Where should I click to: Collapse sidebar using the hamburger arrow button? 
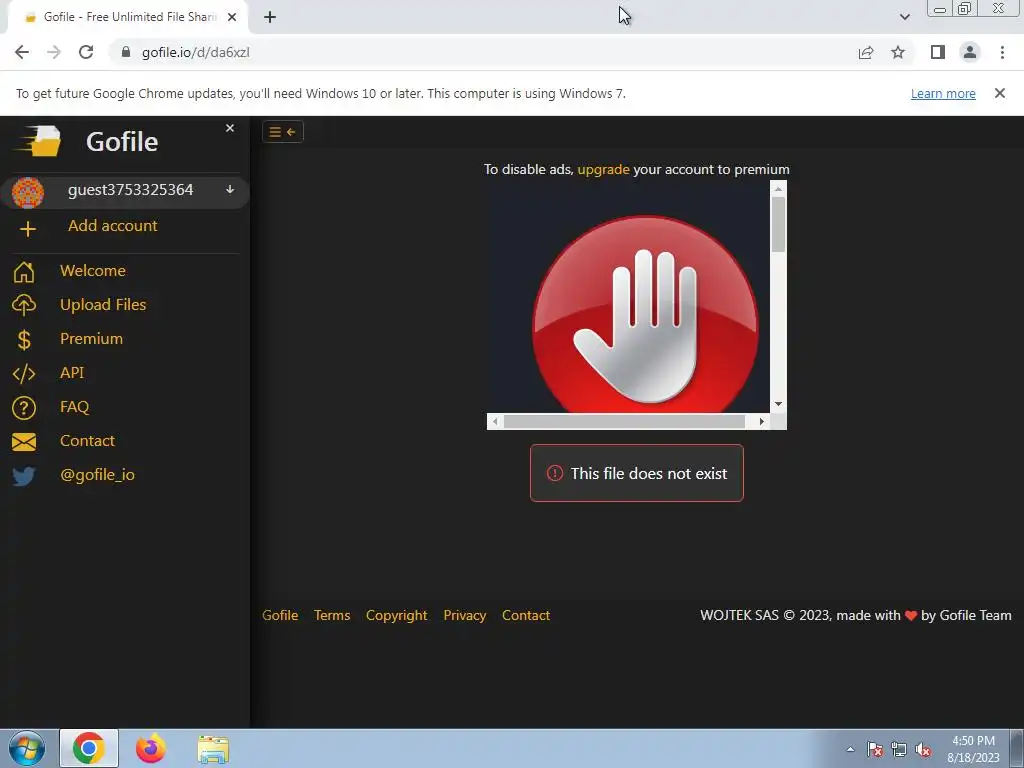pyautogui.click(x=283, y=132)
